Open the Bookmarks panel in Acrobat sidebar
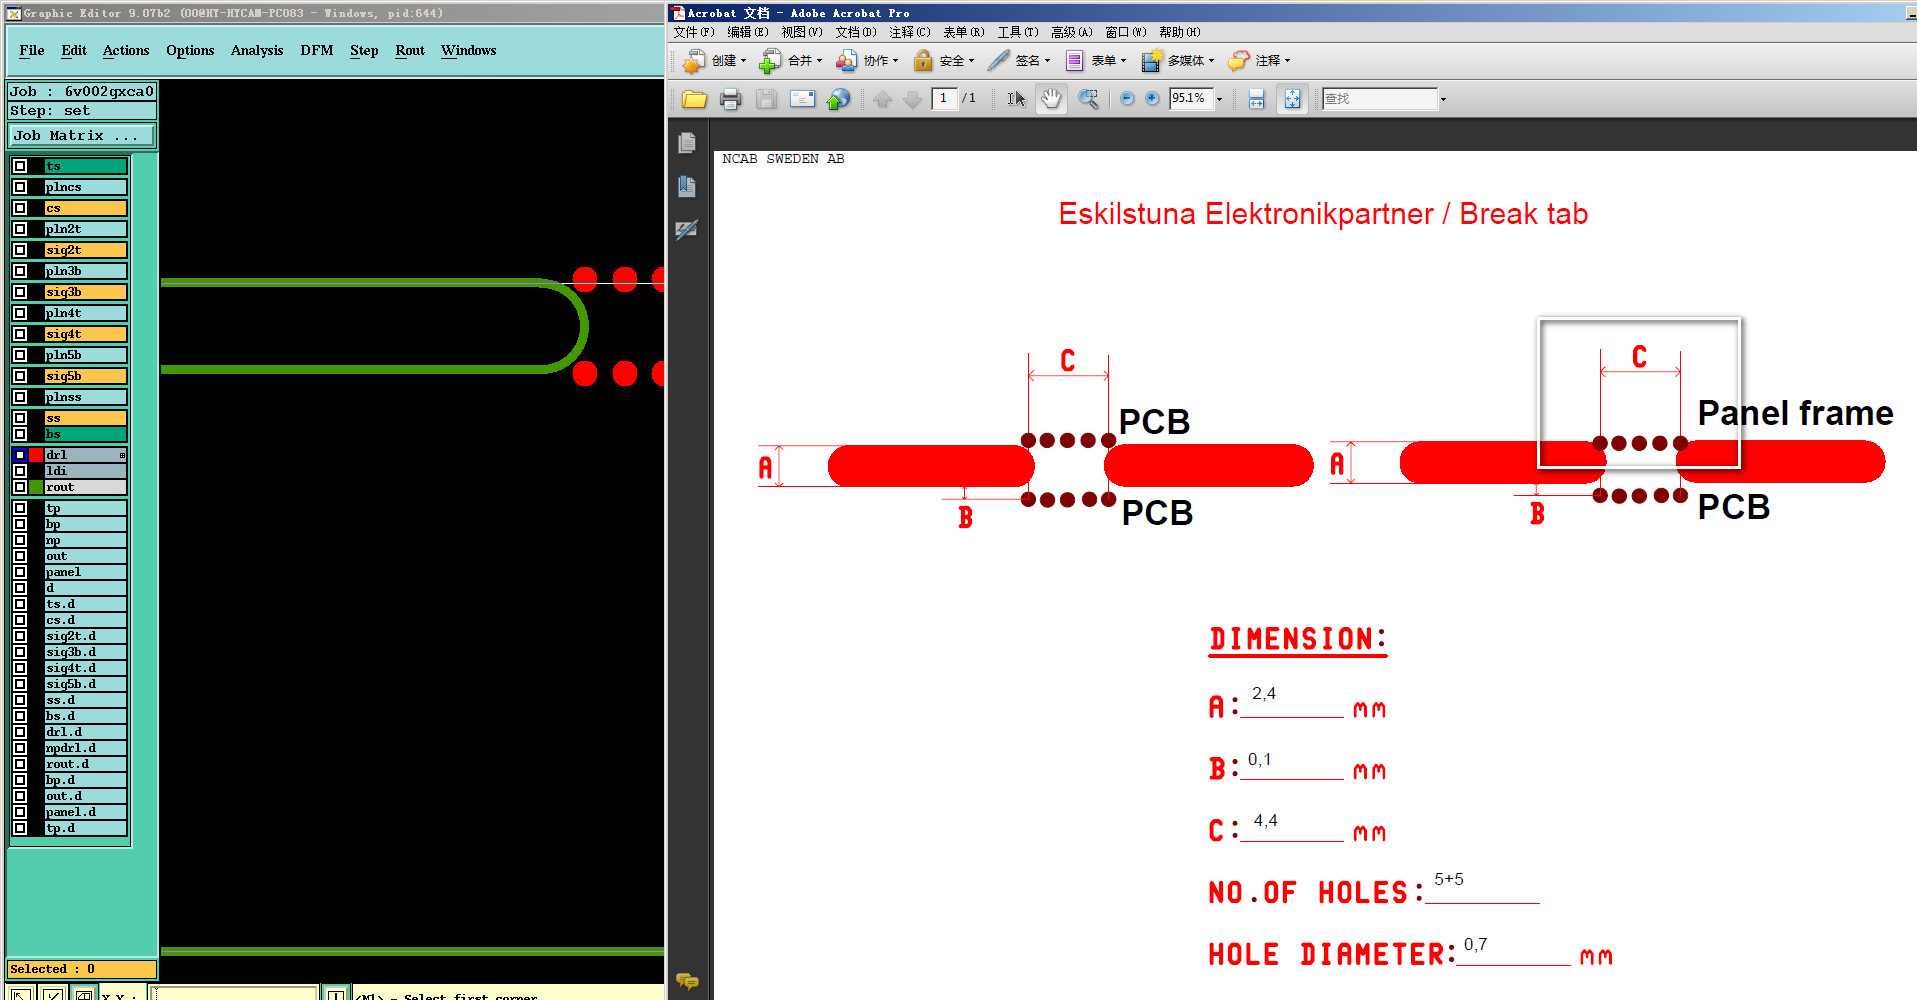The width and height of the screenshot is (1917, 1000). tap(686, 186)
